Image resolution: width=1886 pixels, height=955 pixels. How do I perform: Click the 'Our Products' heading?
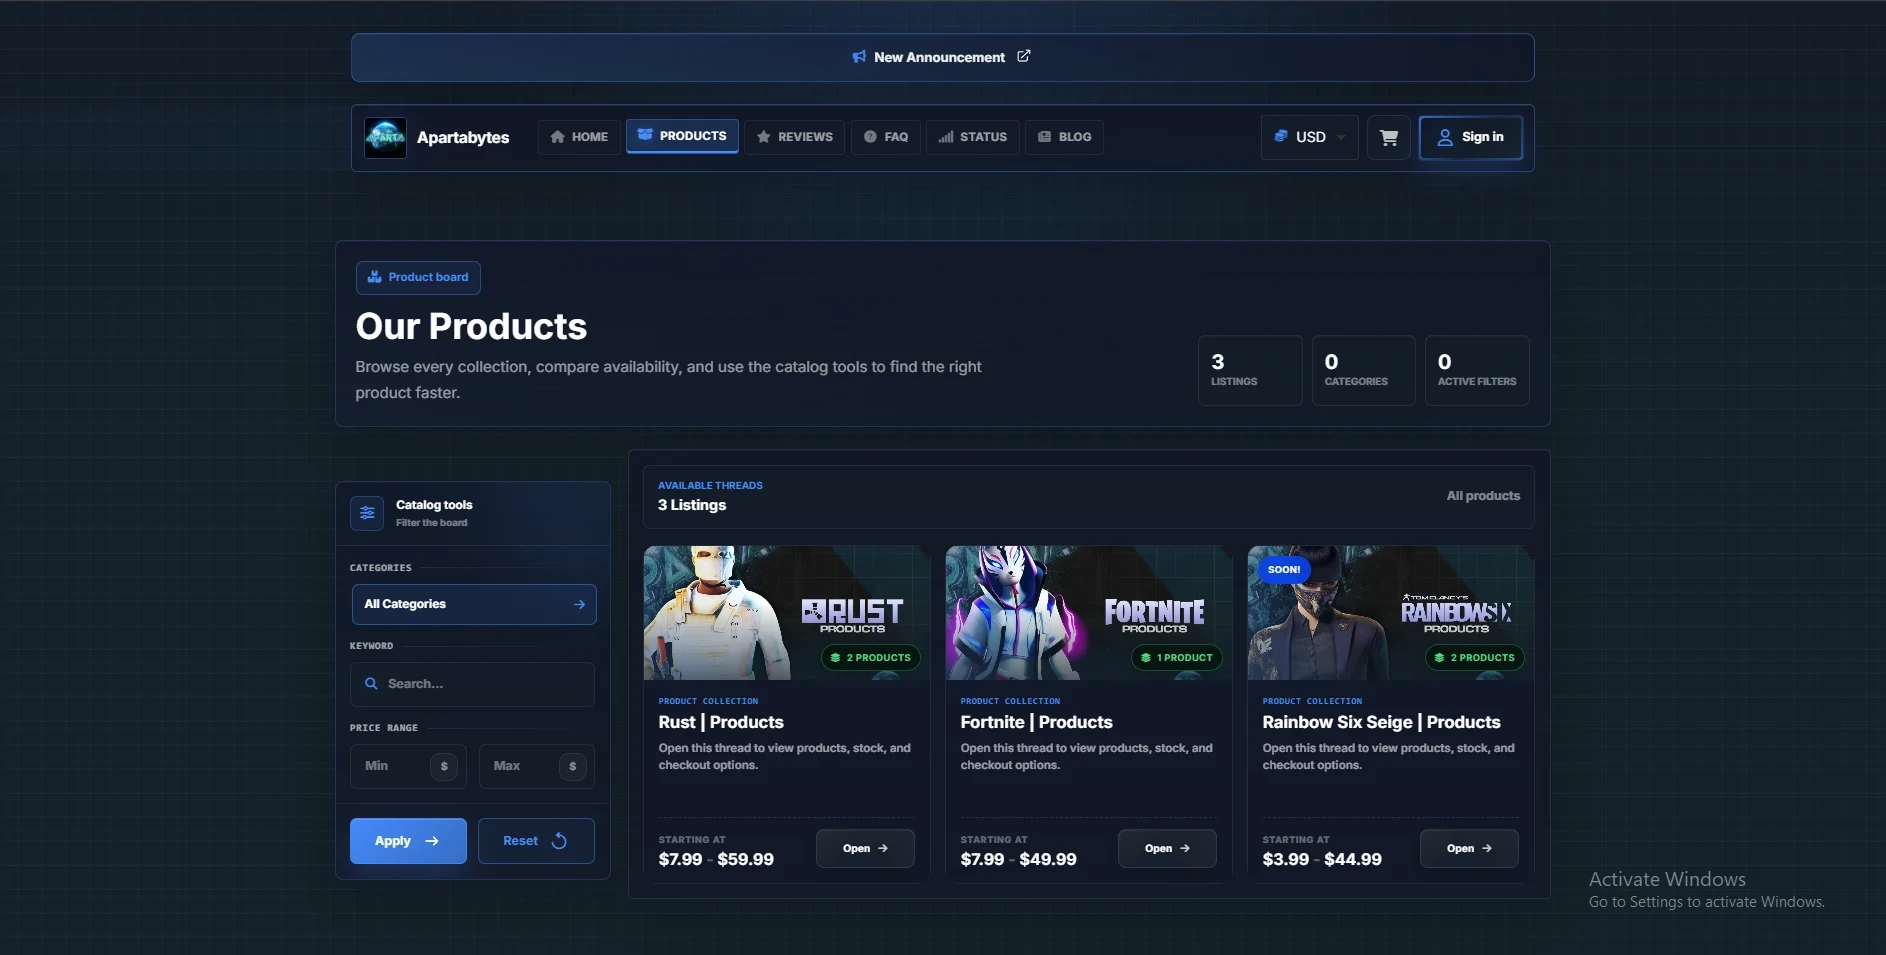pos(471,327)
